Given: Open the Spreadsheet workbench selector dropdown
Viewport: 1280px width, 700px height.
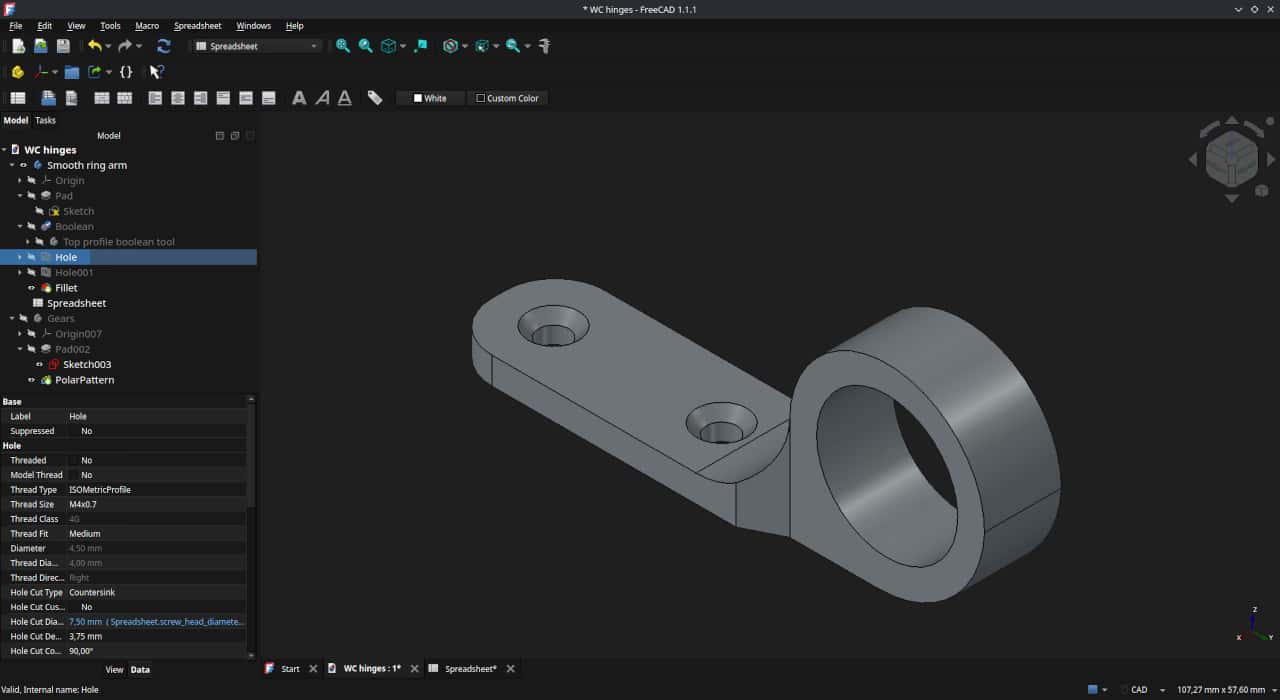Looking at the screenshot, I should coord(258,46).
